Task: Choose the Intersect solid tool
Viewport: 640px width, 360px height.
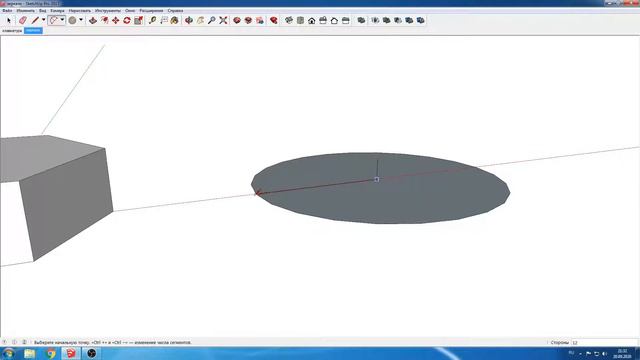Action: tap(375, 20)
